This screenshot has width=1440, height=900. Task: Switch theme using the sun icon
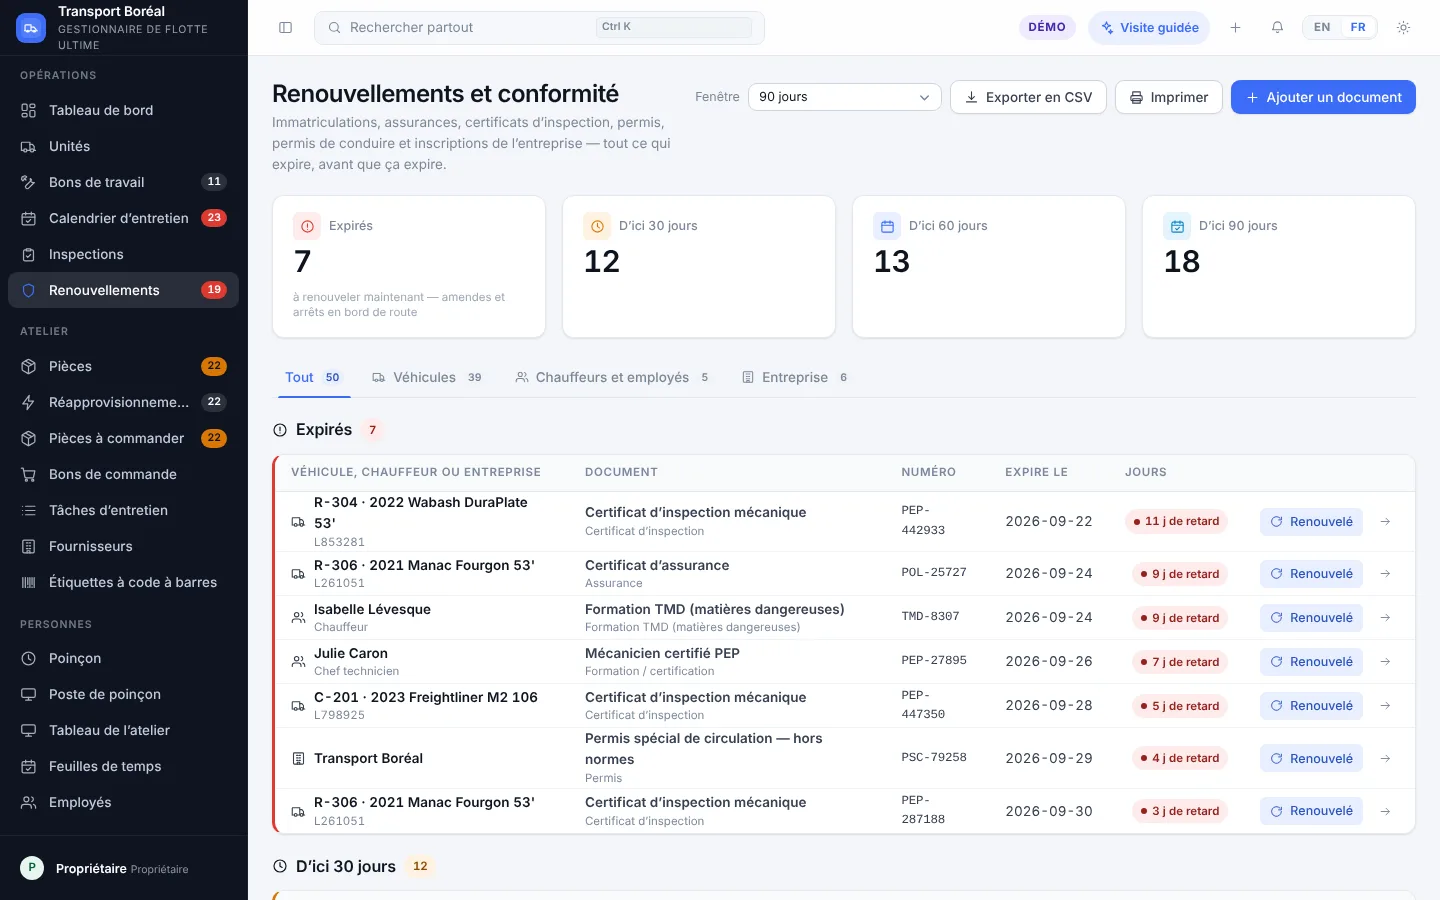click(1403, 28)
